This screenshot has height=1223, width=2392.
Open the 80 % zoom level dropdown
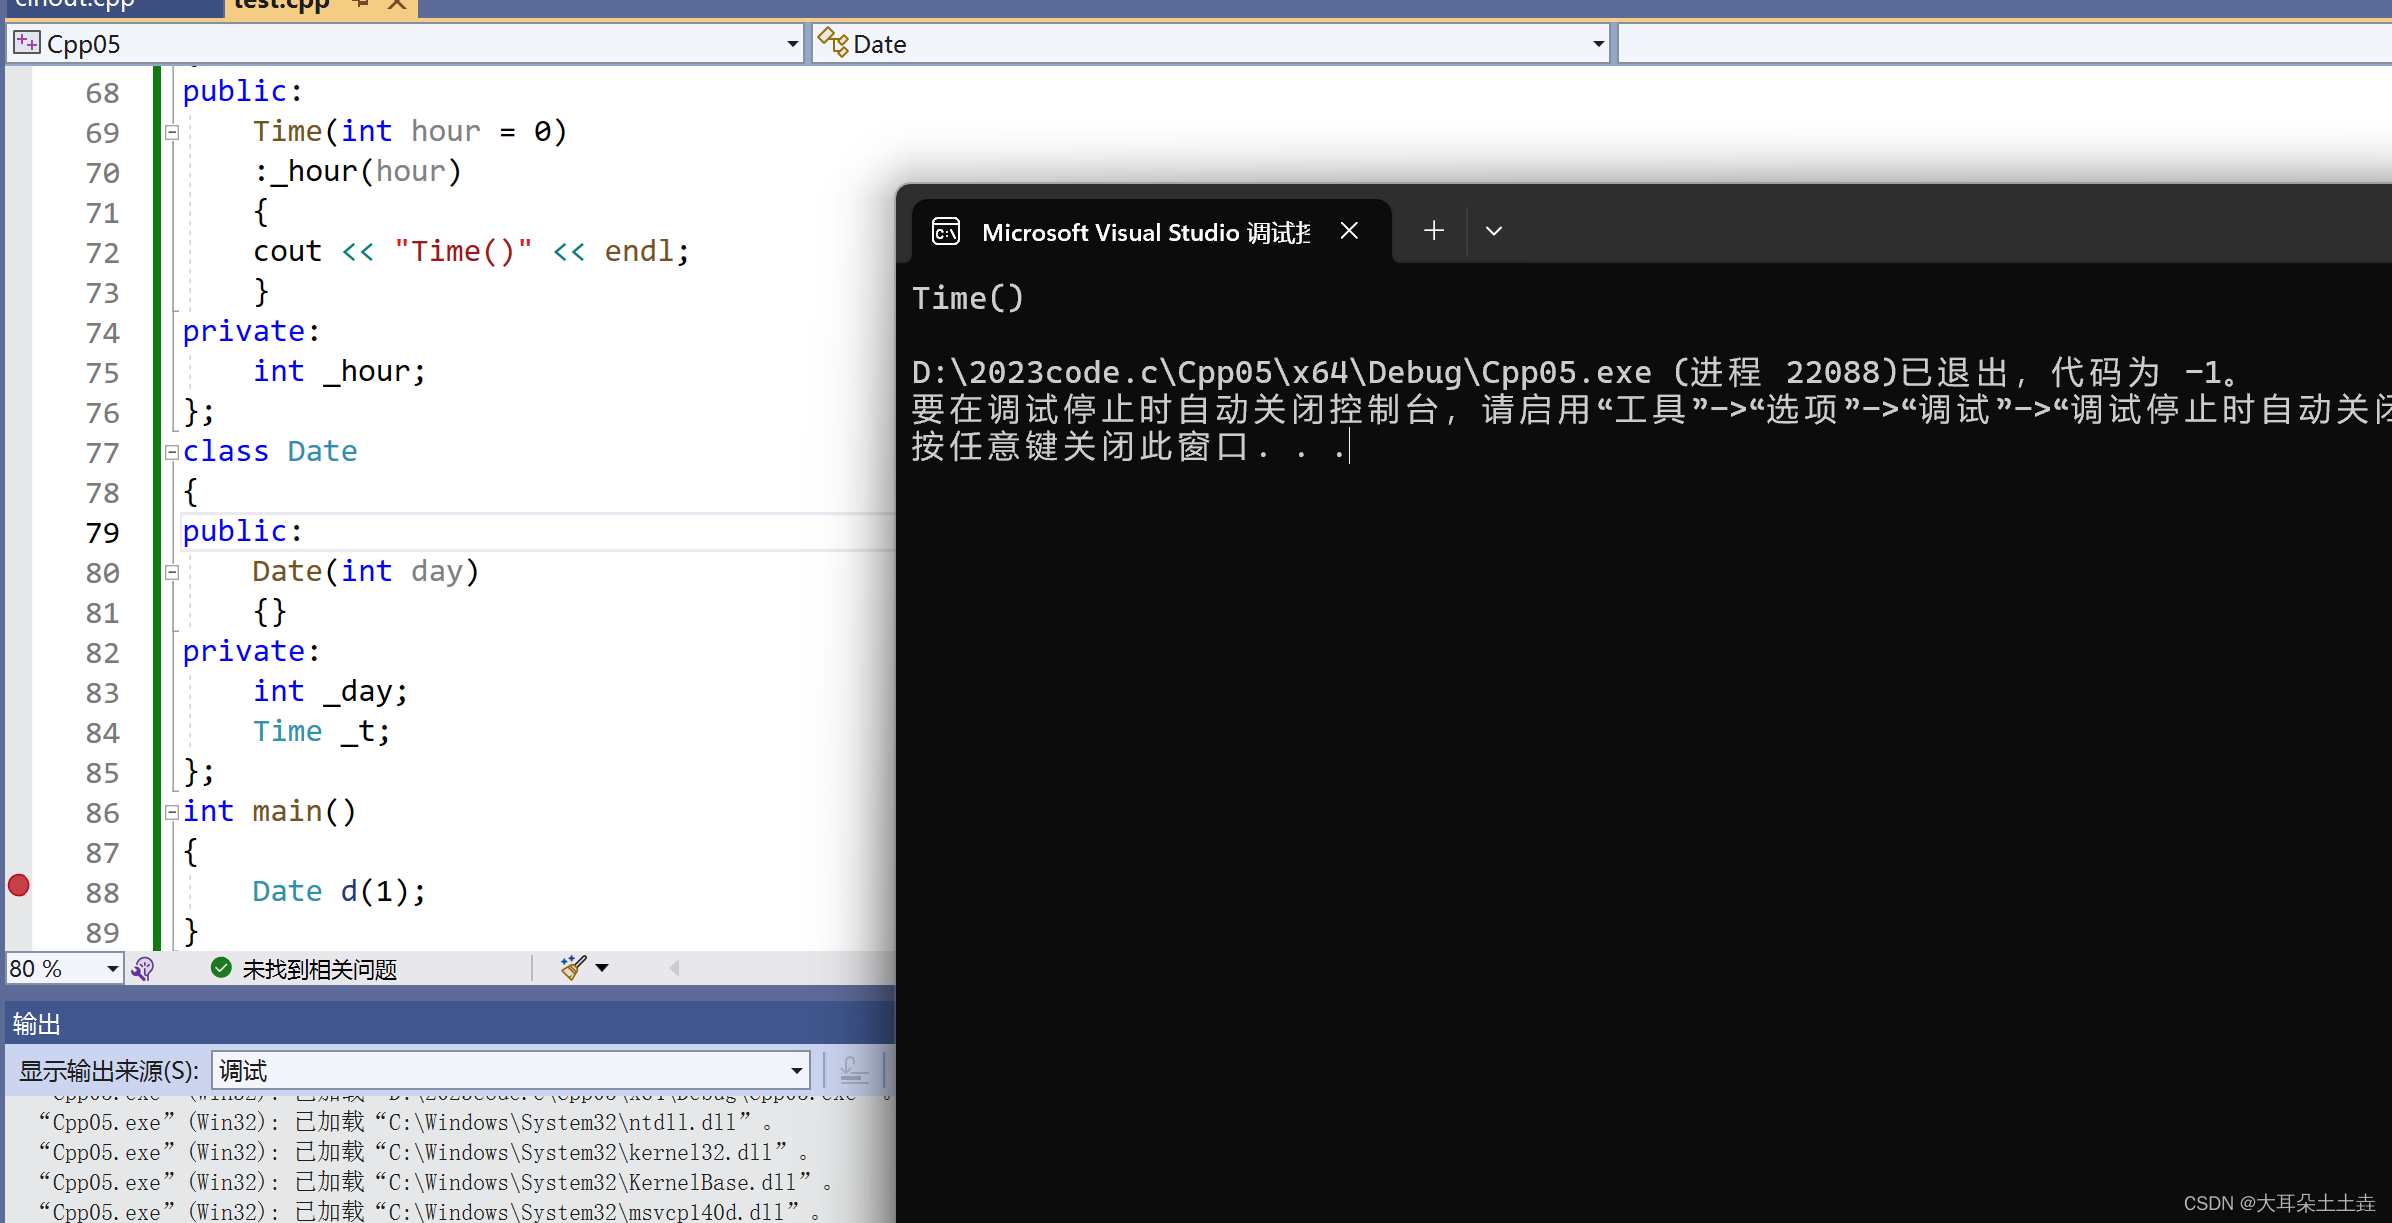pyautogui.click(x=112, y=968)
